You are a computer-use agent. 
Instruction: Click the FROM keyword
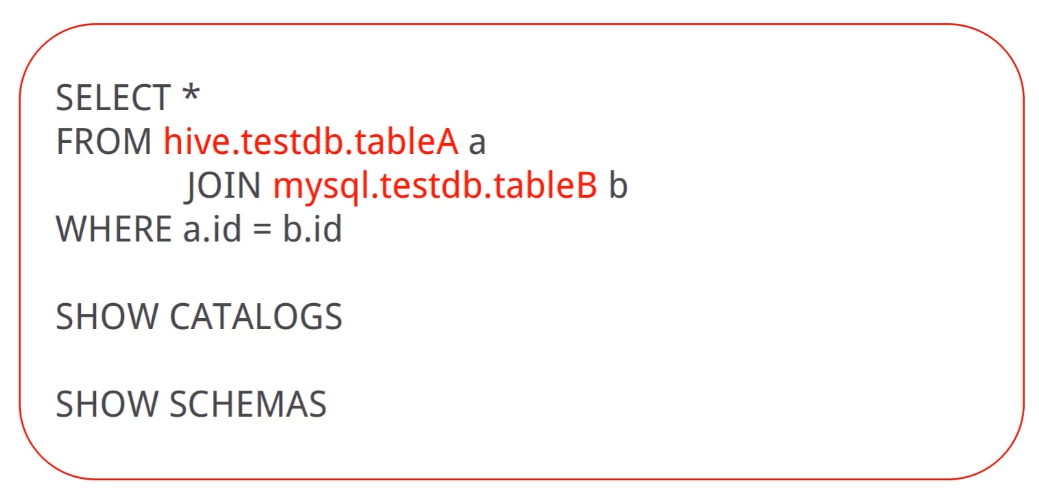click(104, 142)
